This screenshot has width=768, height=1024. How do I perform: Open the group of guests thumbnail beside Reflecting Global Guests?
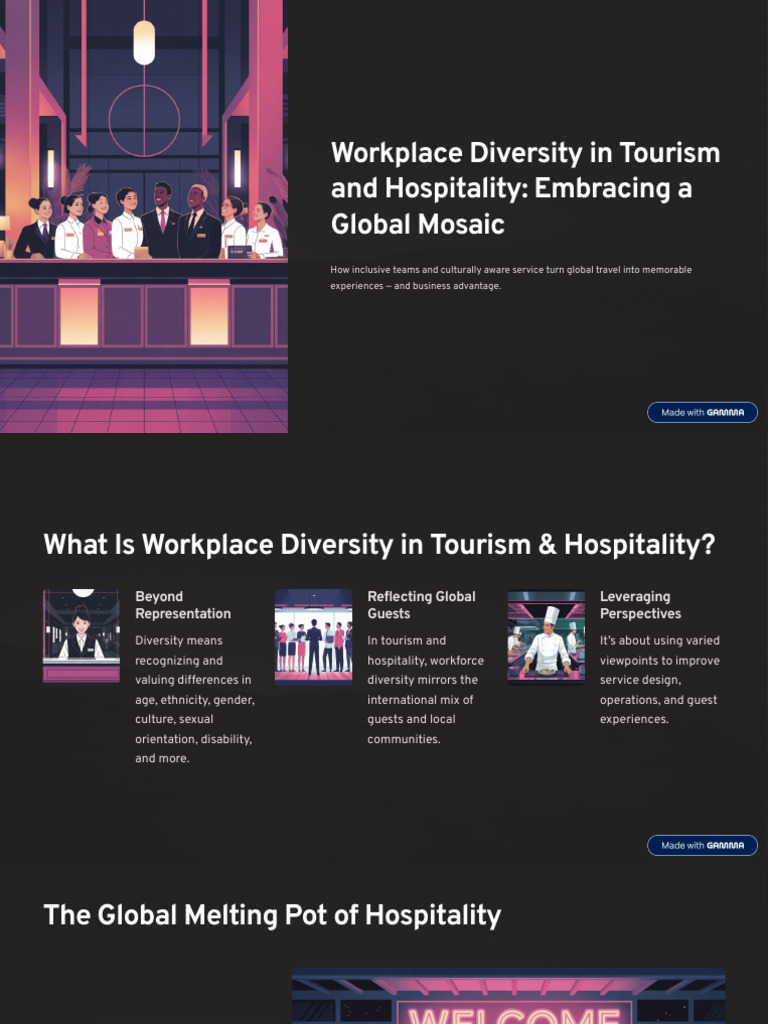[313, 637]
